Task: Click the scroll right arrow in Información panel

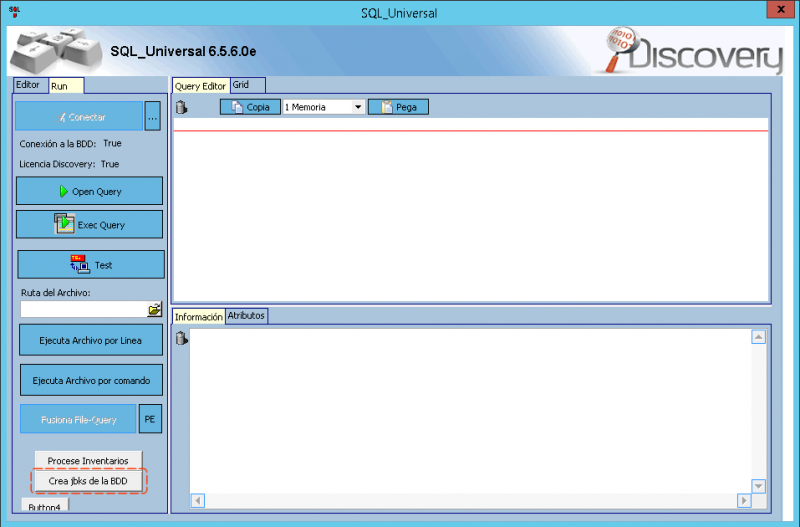Action: [744, 500]
